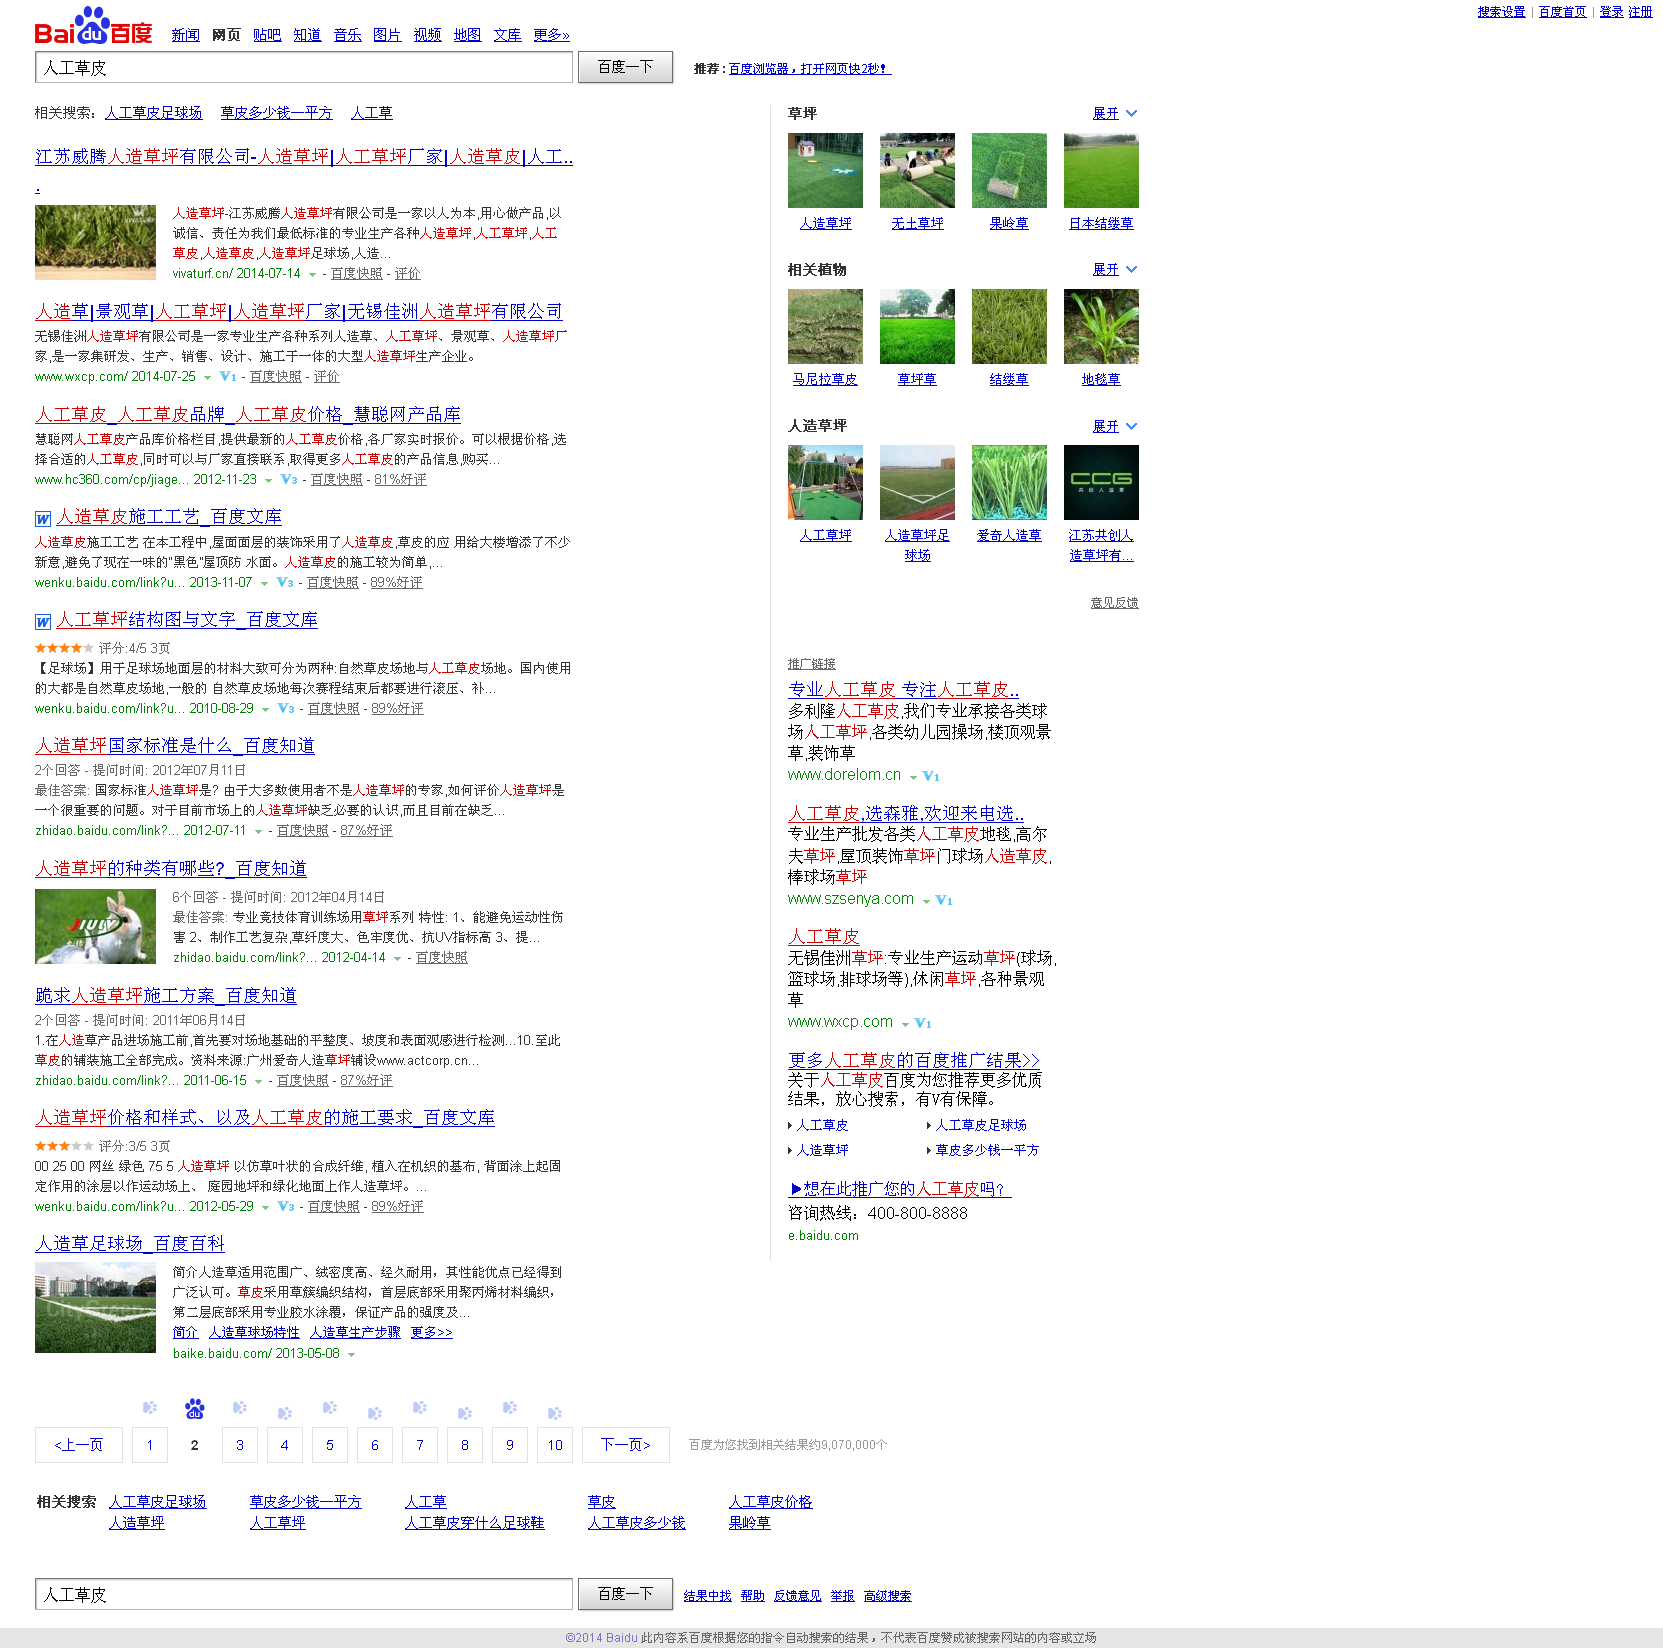Image resolution: width=1663 pixels, height=1648 pixels.
Task: Open 人造草足球场_百度百科 result
Action: 130,1244
